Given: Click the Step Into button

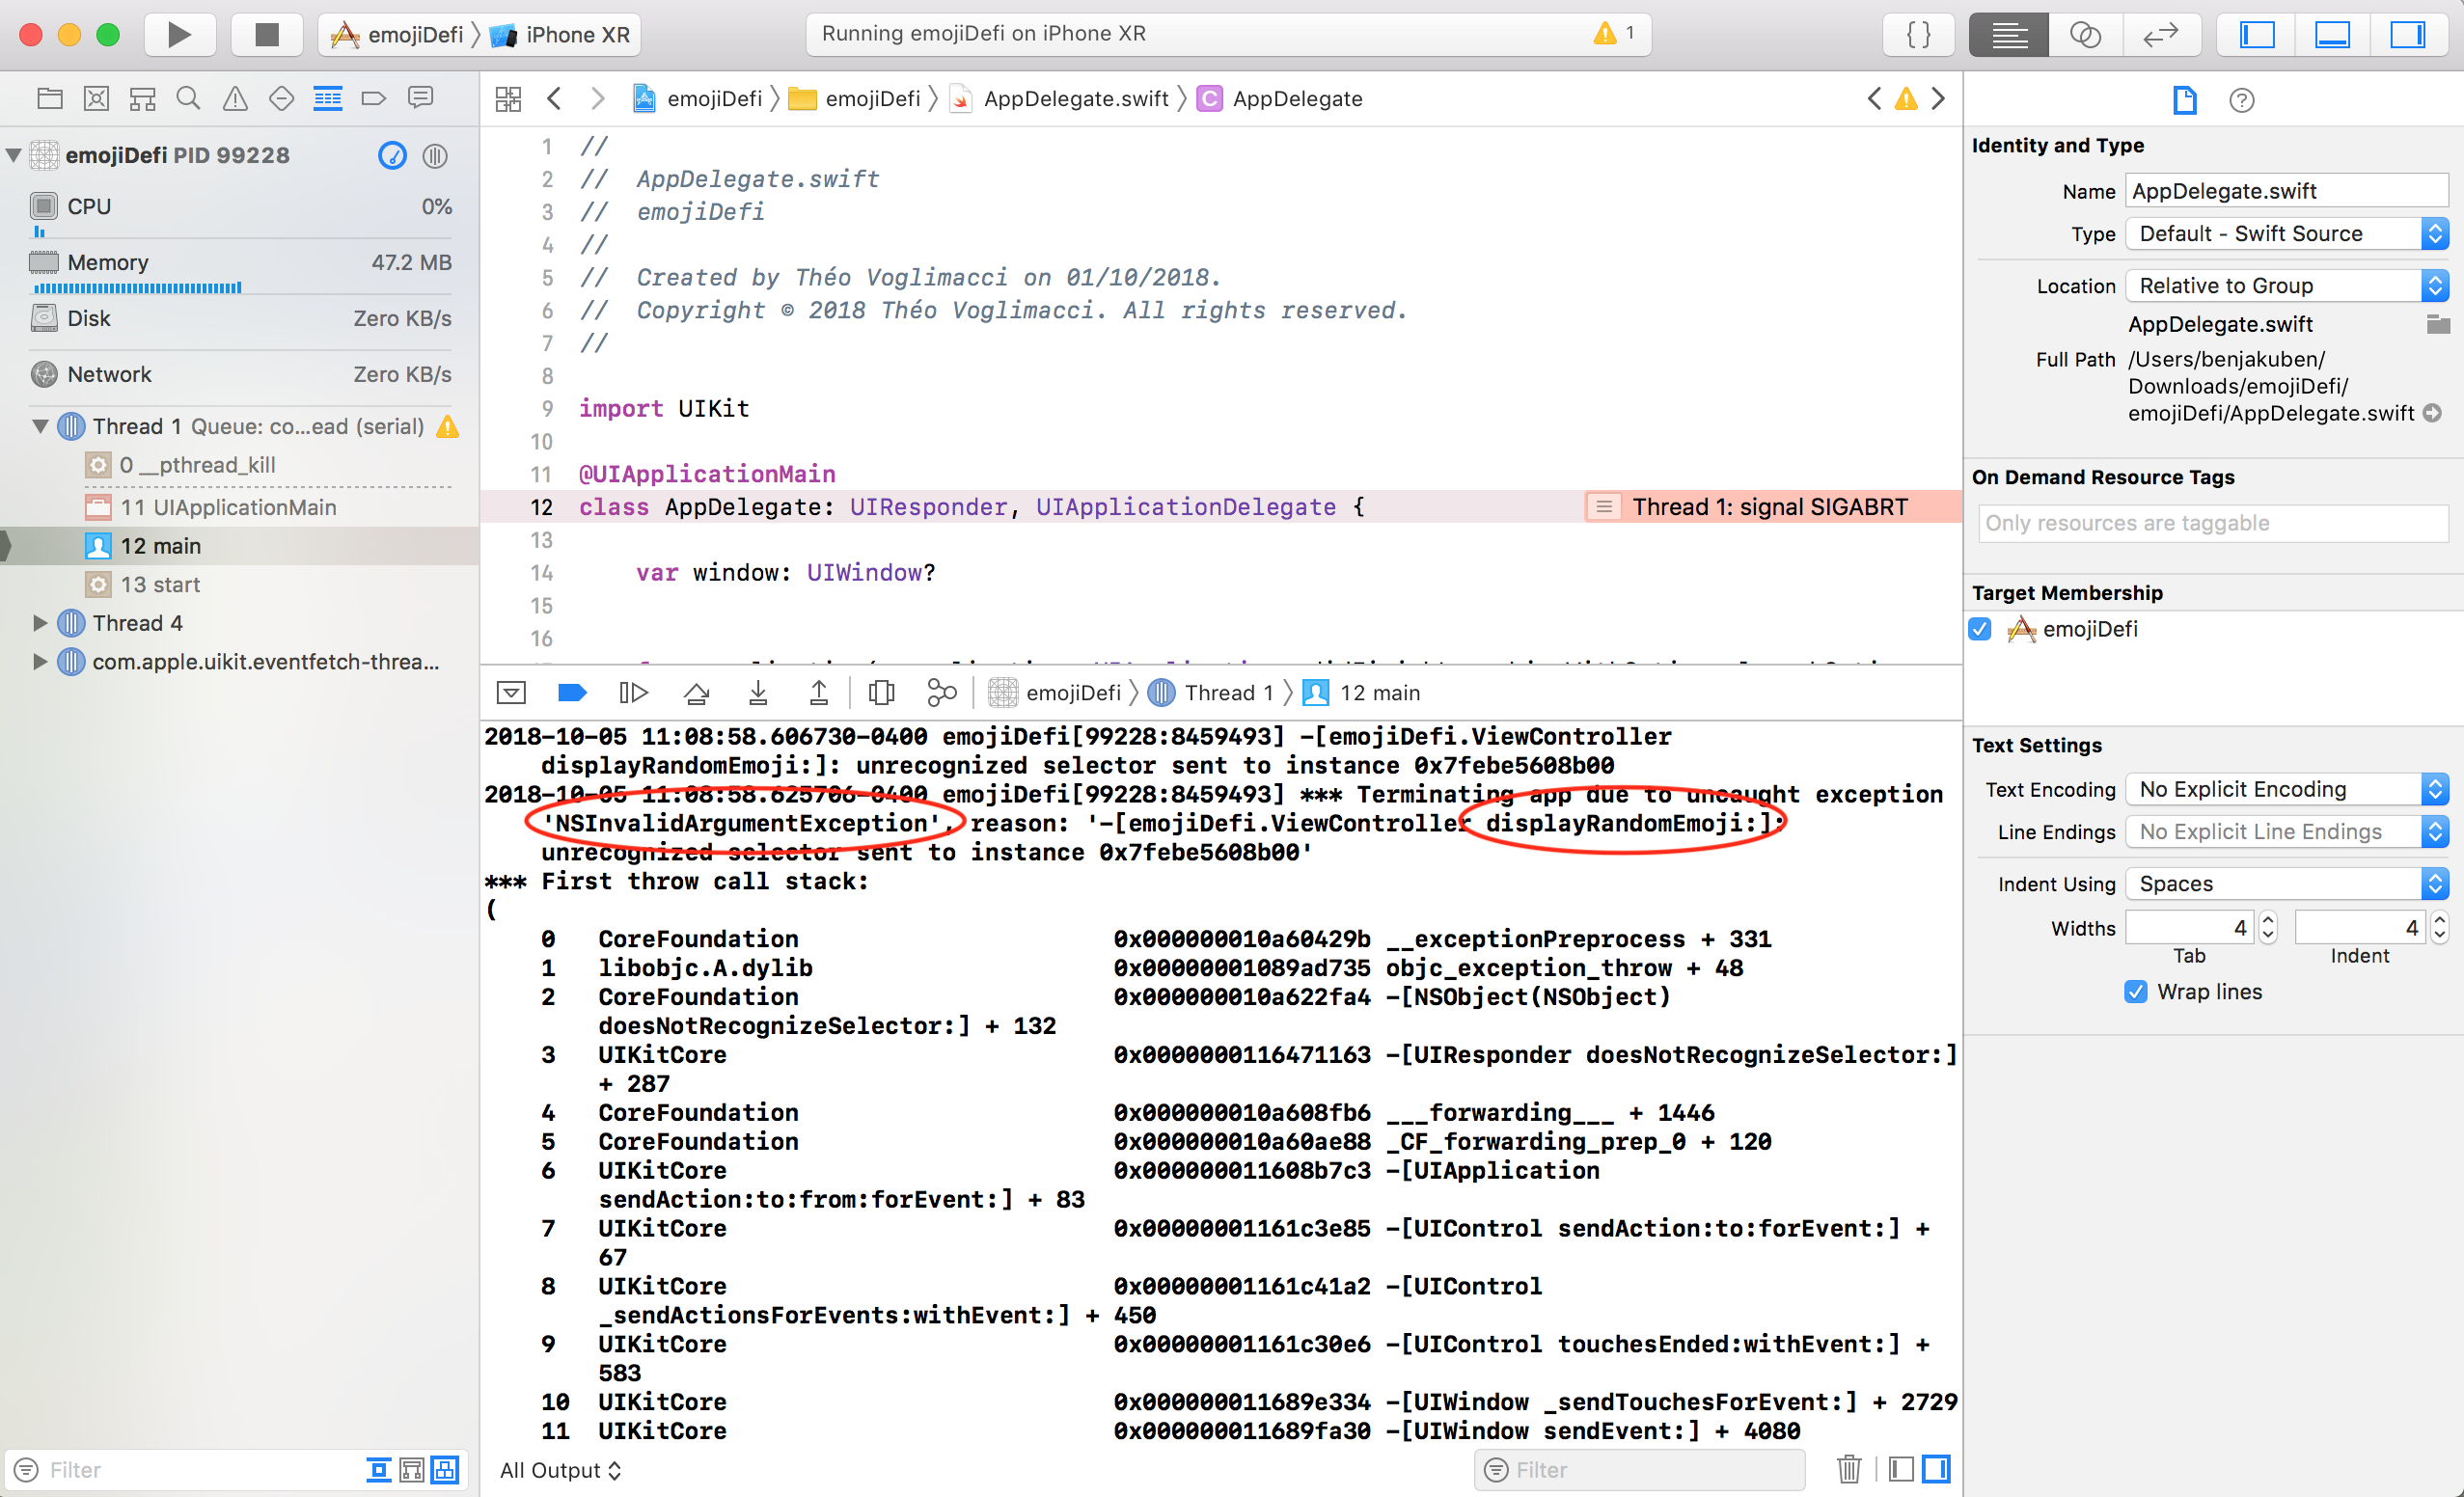Looking at the screenshot, I should [758, 693].
